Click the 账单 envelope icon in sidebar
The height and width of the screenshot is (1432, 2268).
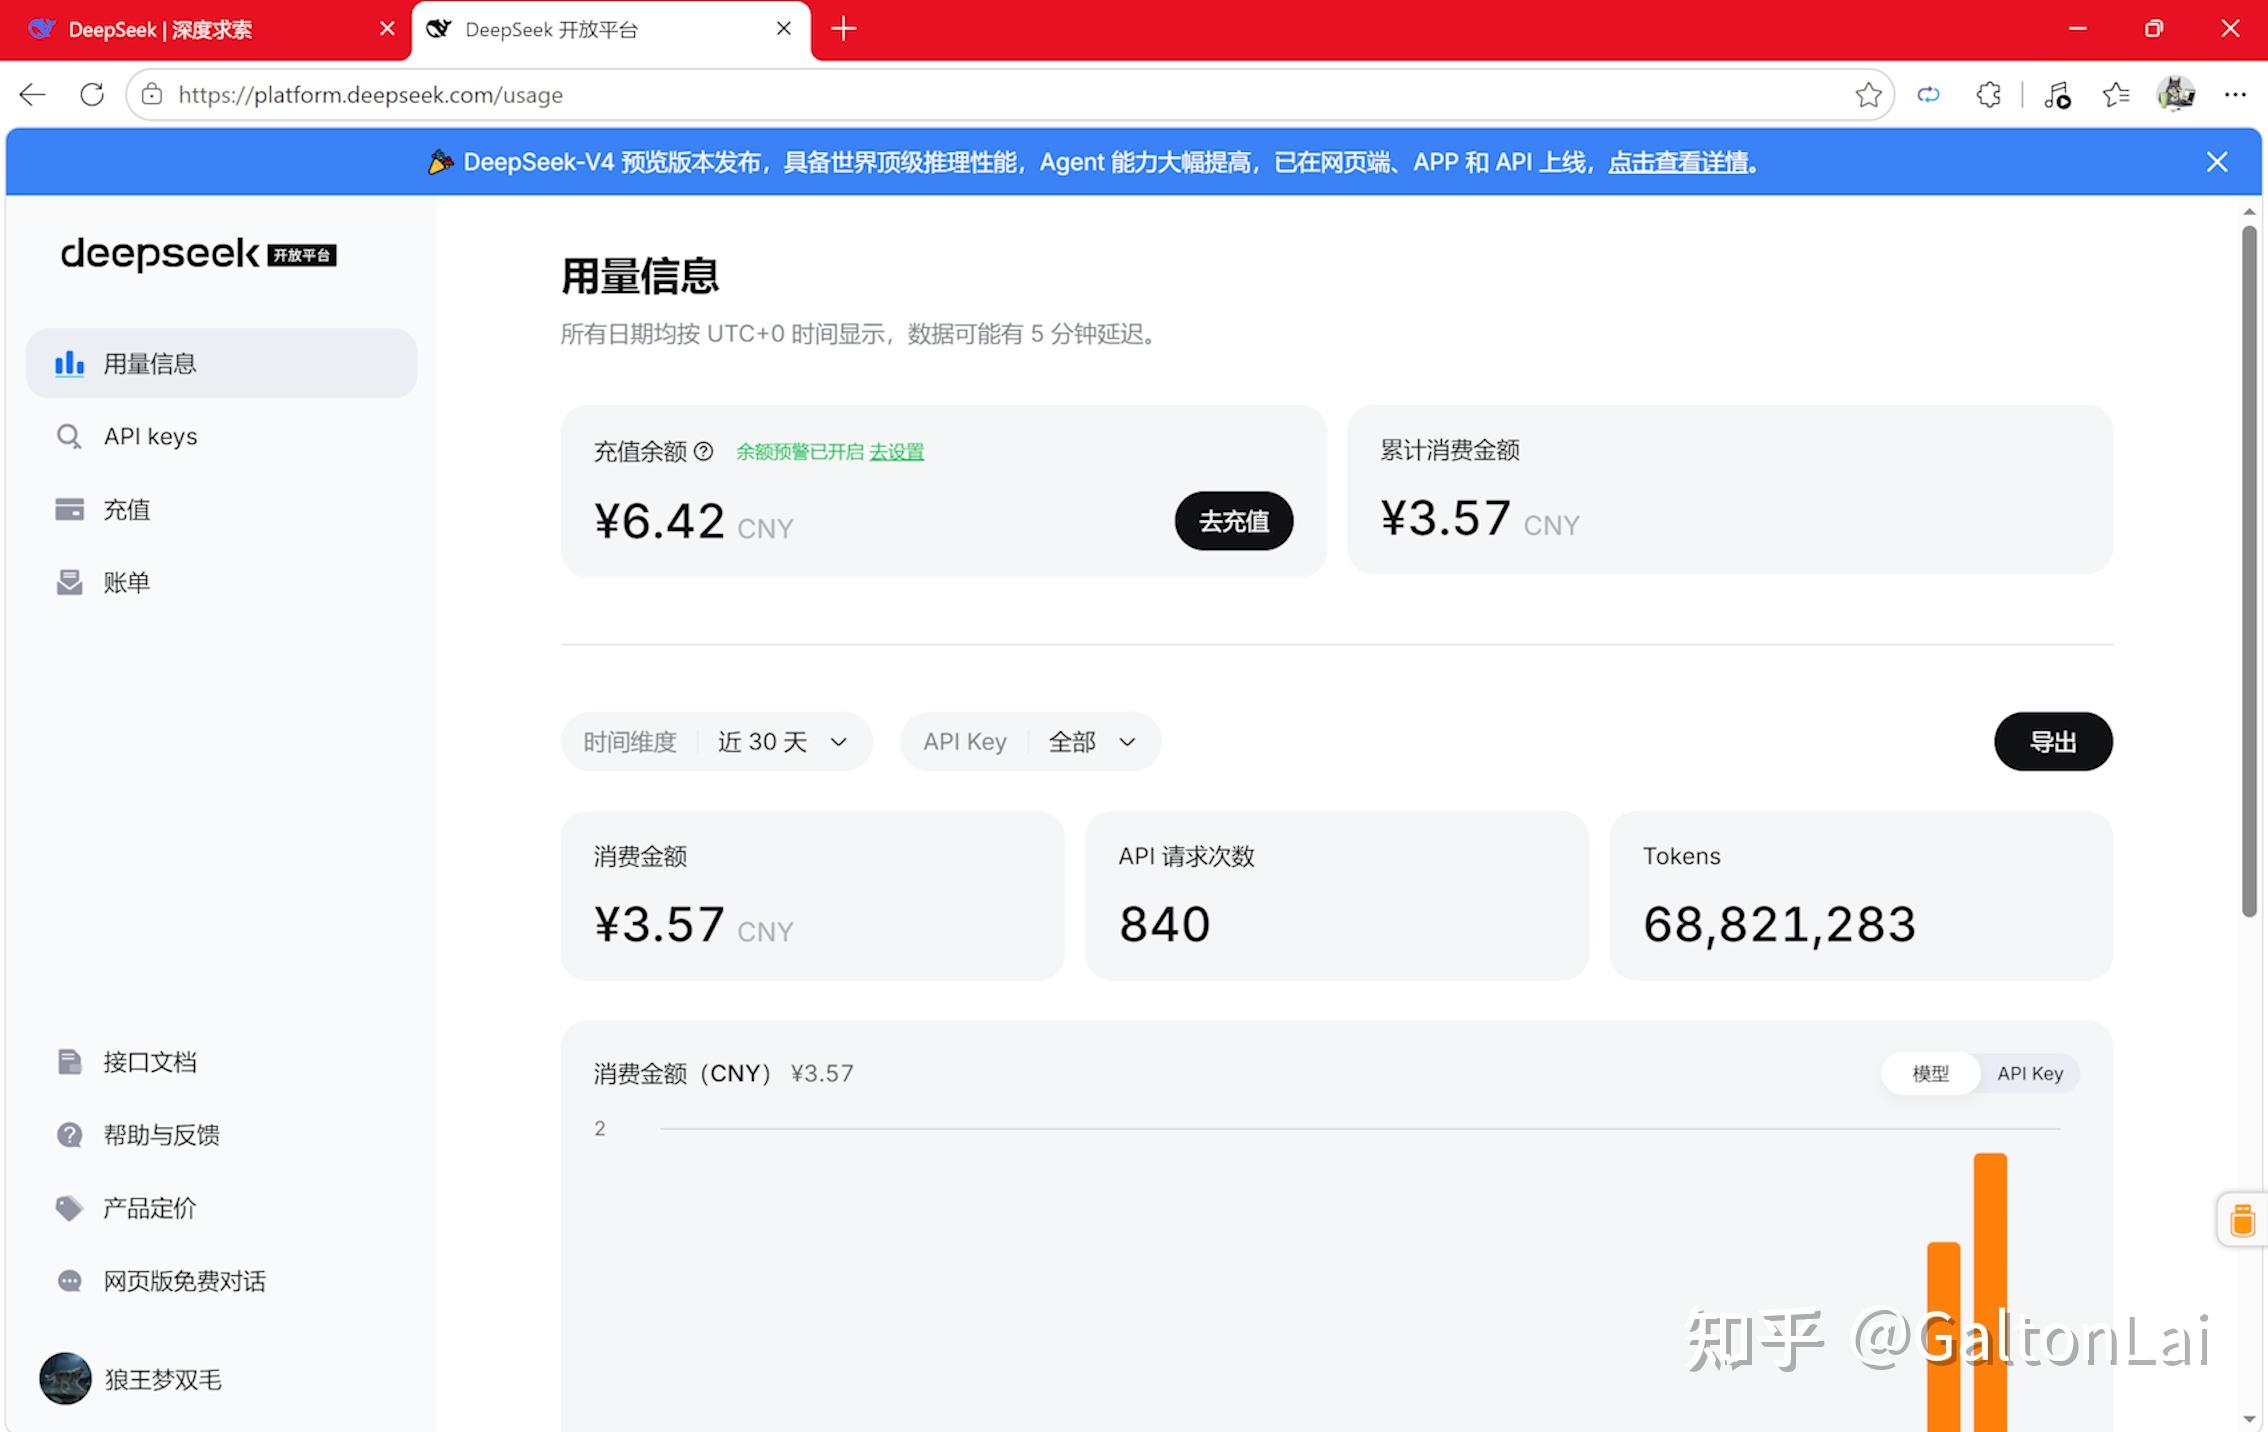click(69, 582)
